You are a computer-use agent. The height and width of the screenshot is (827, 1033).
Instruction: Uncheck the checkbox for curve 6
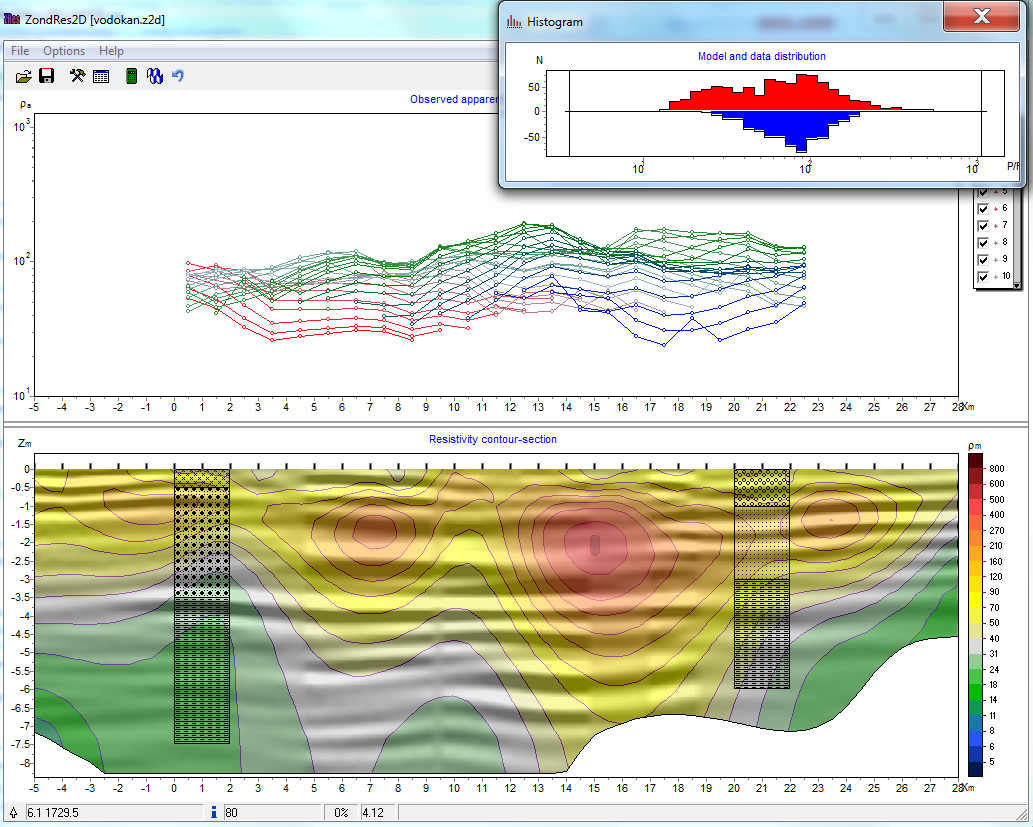983,208
